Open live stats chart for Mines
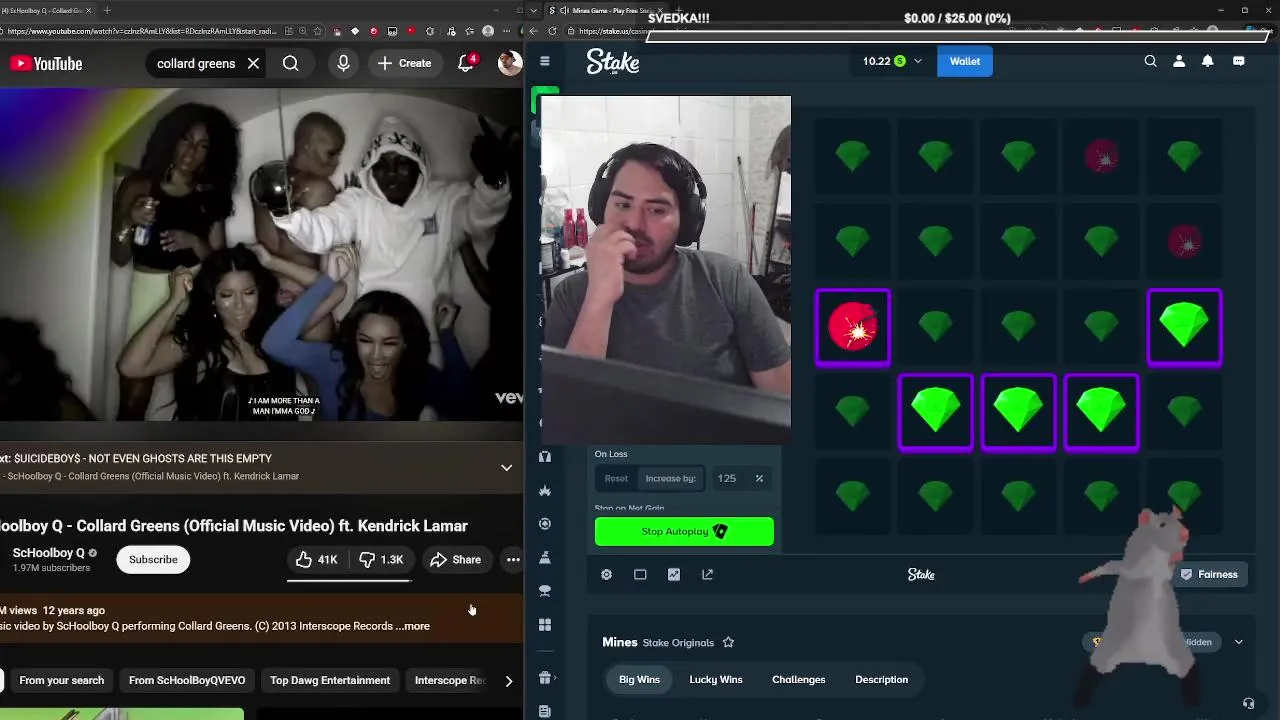Image resolution: width=1280 pixels, height=720 pixels. 674,574
